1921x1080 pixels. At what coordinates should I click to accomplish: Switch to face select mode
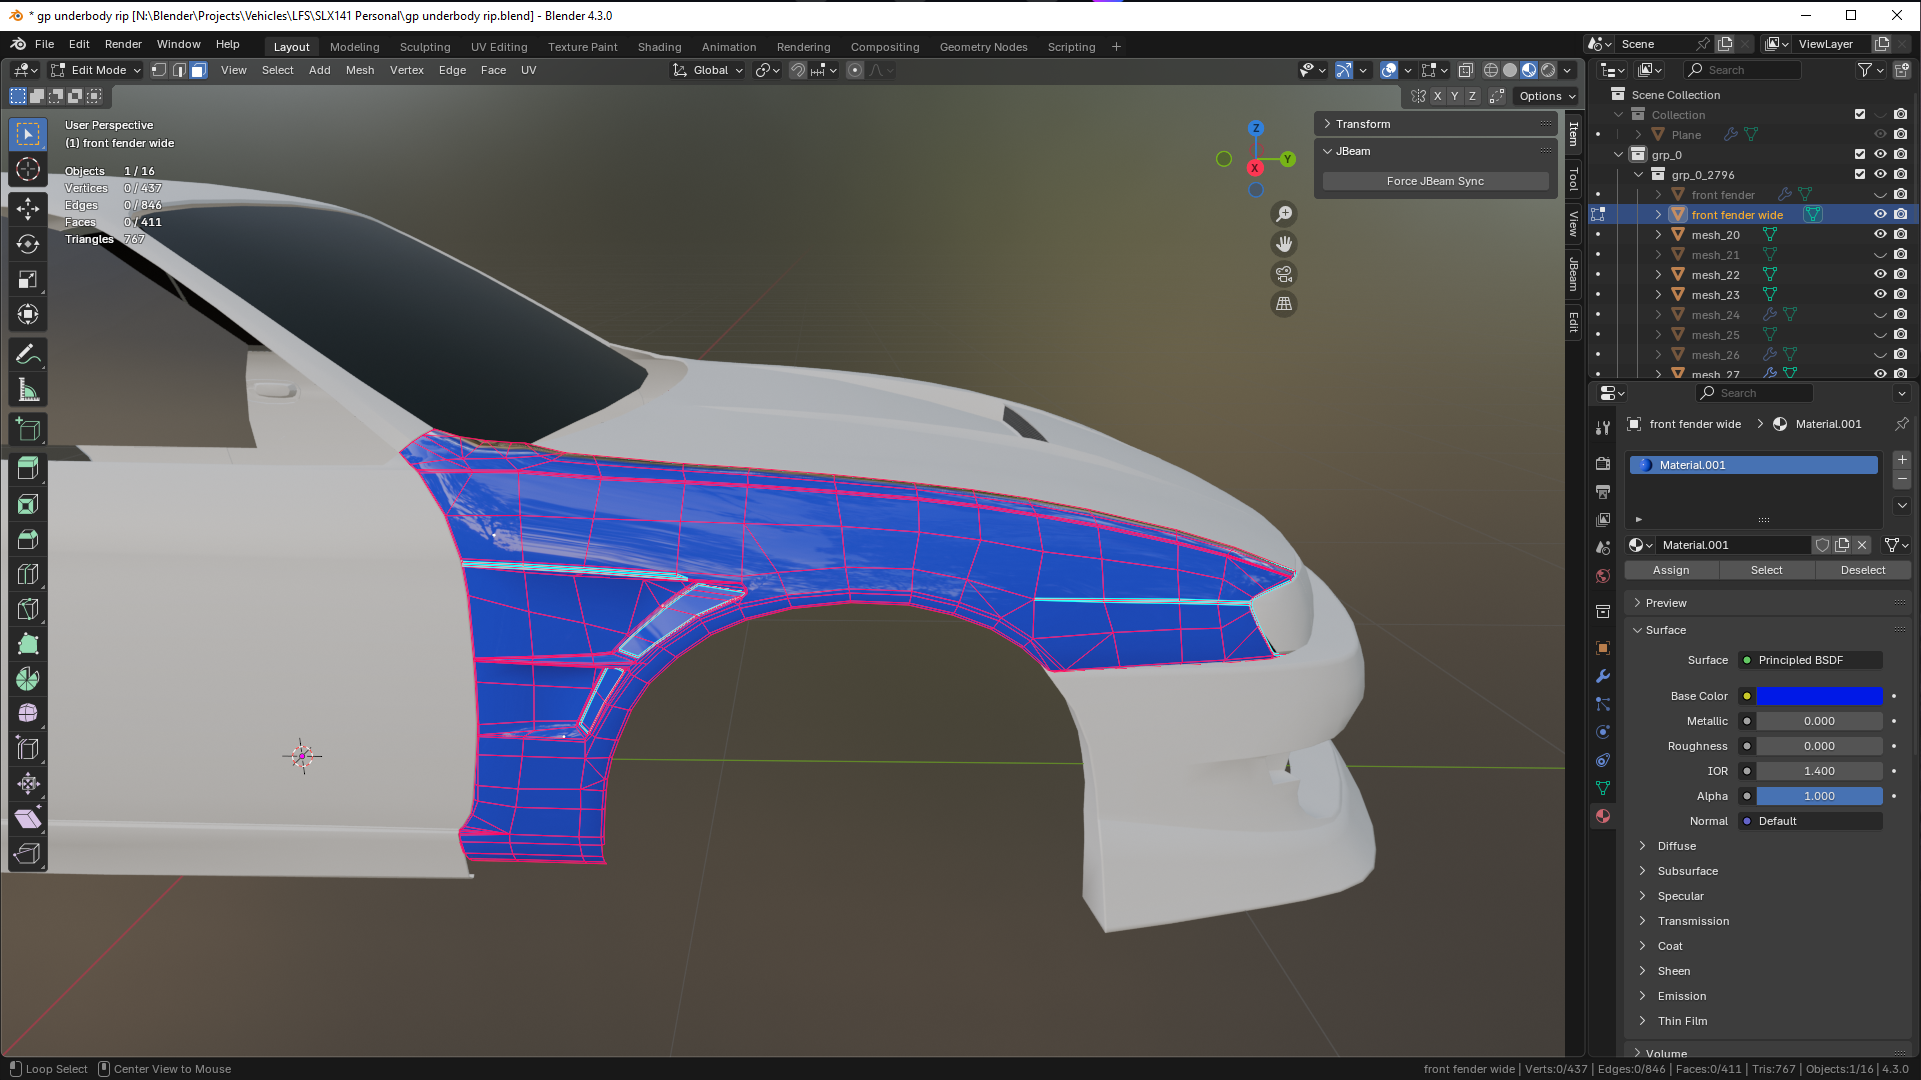tap(199, 70)
